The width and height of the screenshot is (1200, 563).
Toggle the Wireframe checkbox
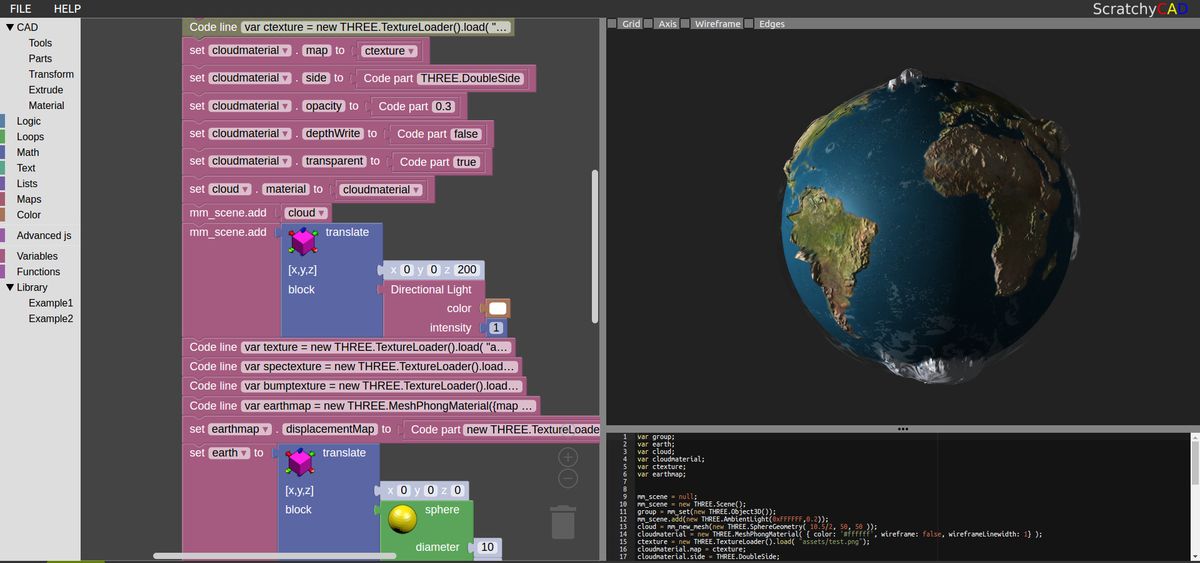686,23
